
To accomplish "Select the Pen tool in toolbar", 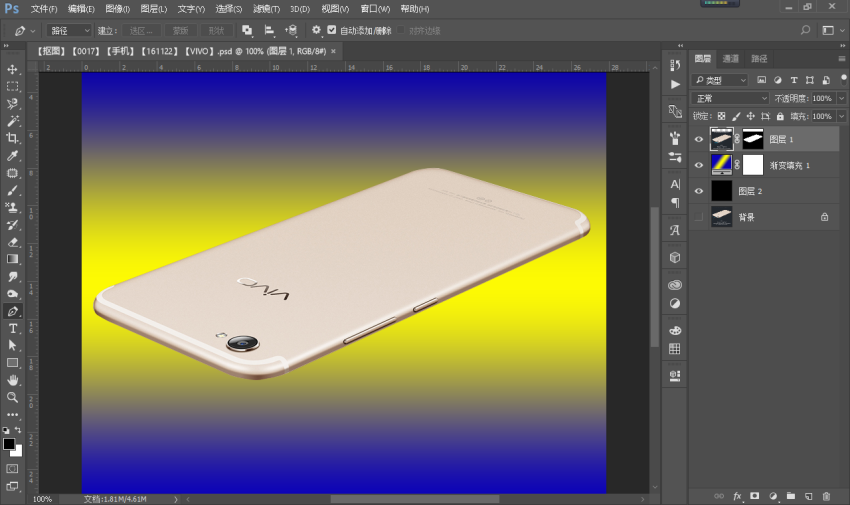I will (12, 311).
